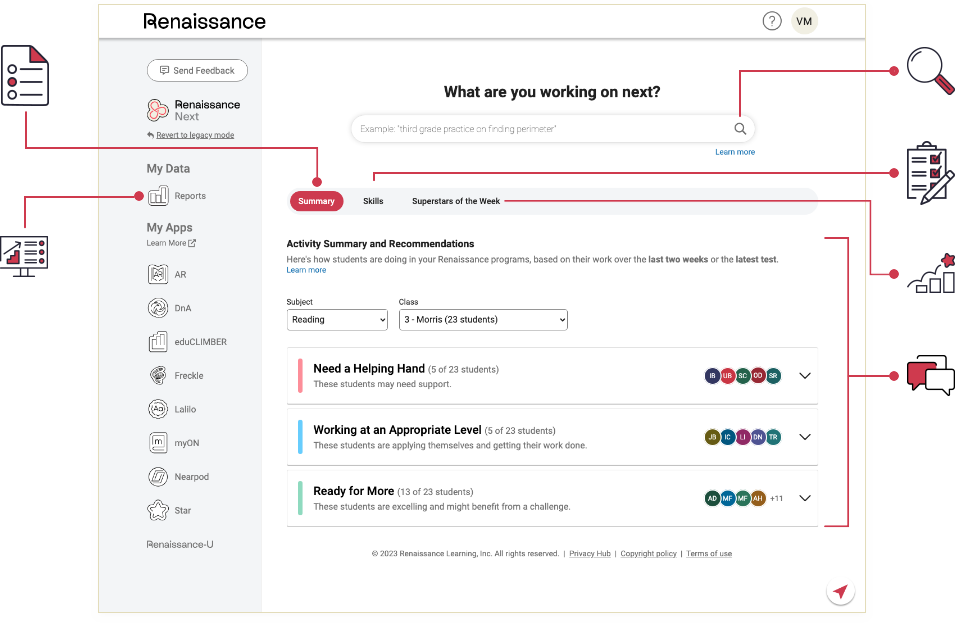Click the Need a Helping Hand heading

(369, 368)
